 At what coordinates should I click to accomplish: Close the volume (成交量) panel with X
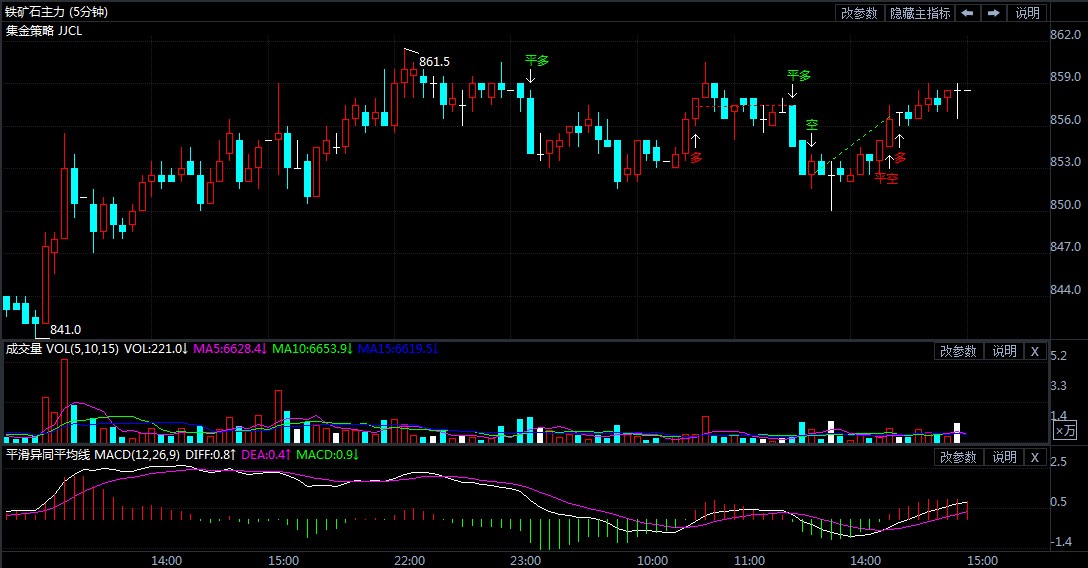pos(1035,351)
